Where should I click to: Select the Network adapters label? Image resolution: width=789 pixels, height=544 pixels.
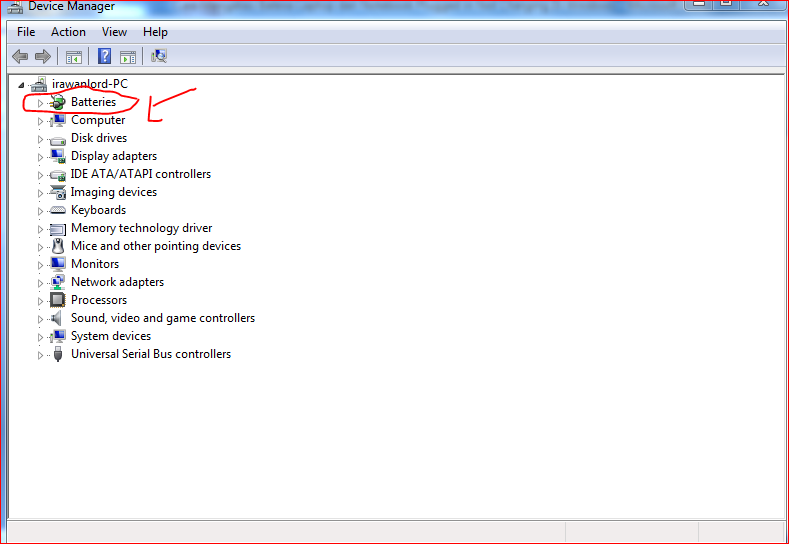coord(118,282)
